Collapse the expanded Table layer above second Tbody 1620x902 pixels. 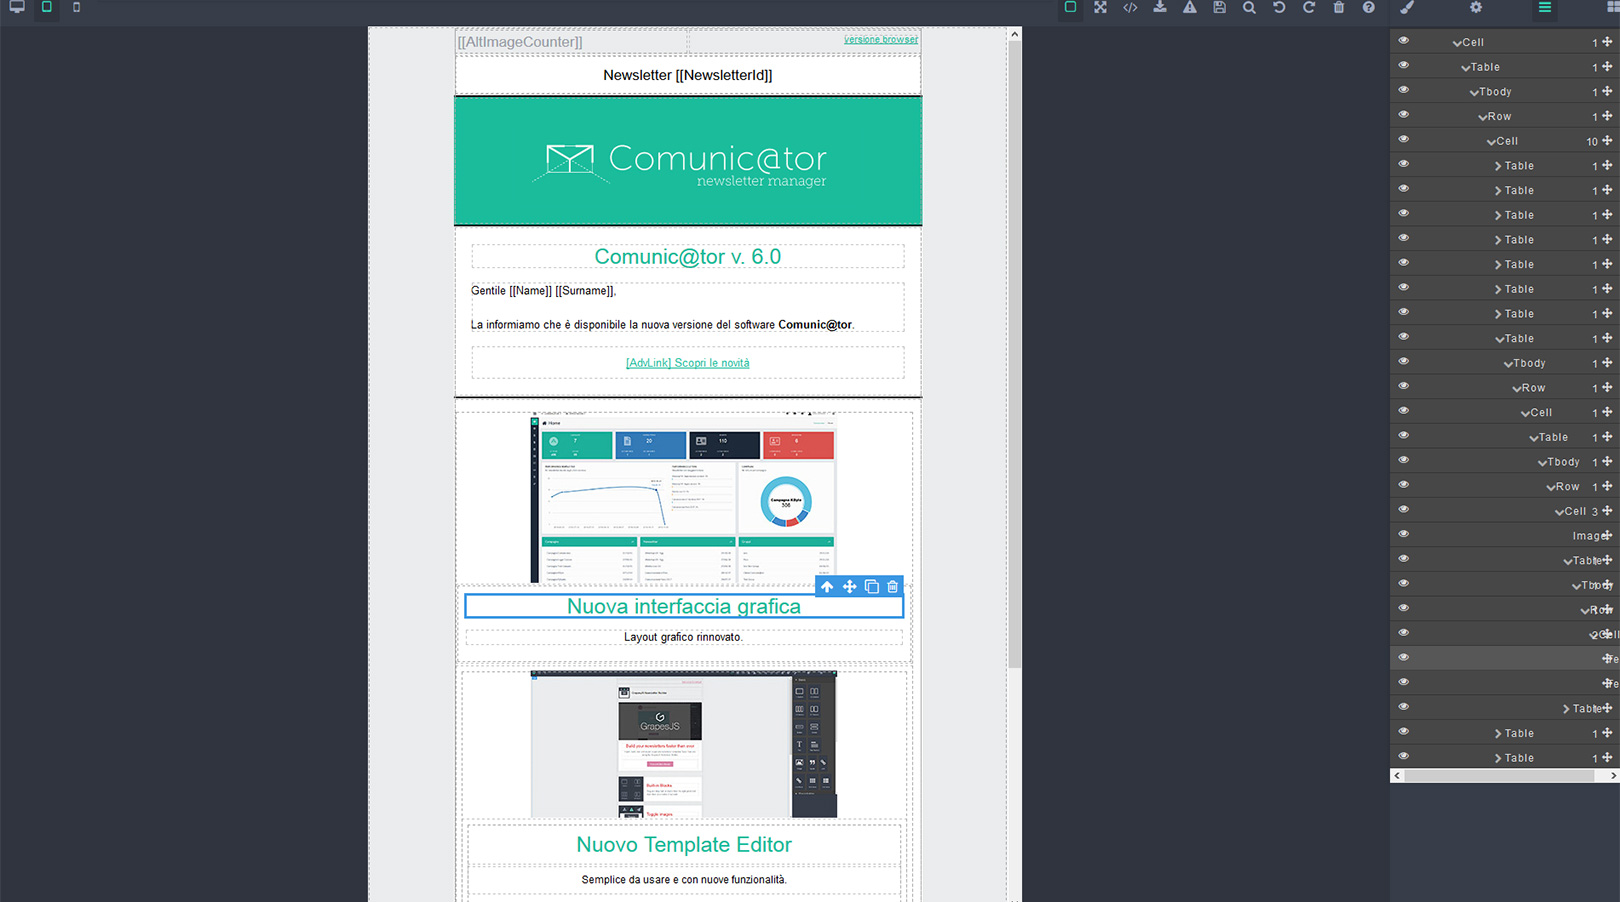point(1499,339)
